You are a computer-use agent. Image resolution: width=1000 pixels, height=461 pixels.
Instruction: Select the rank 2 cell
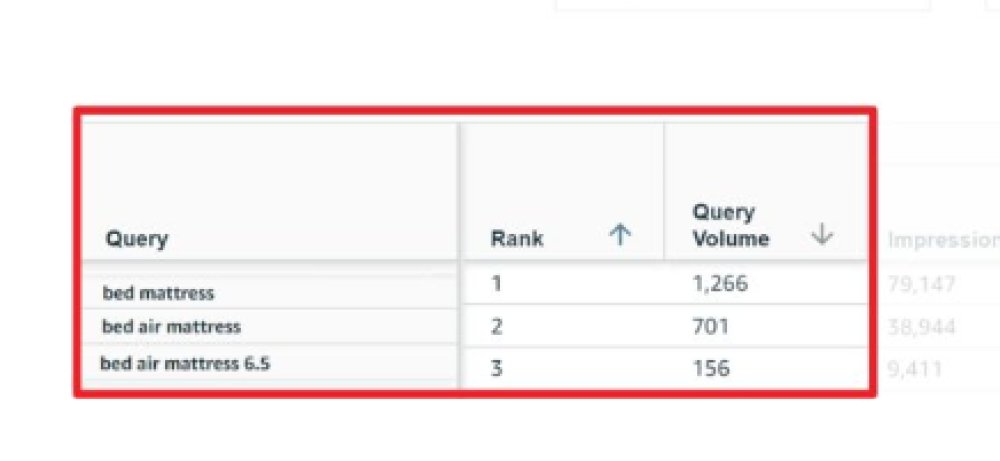[562, 326]
